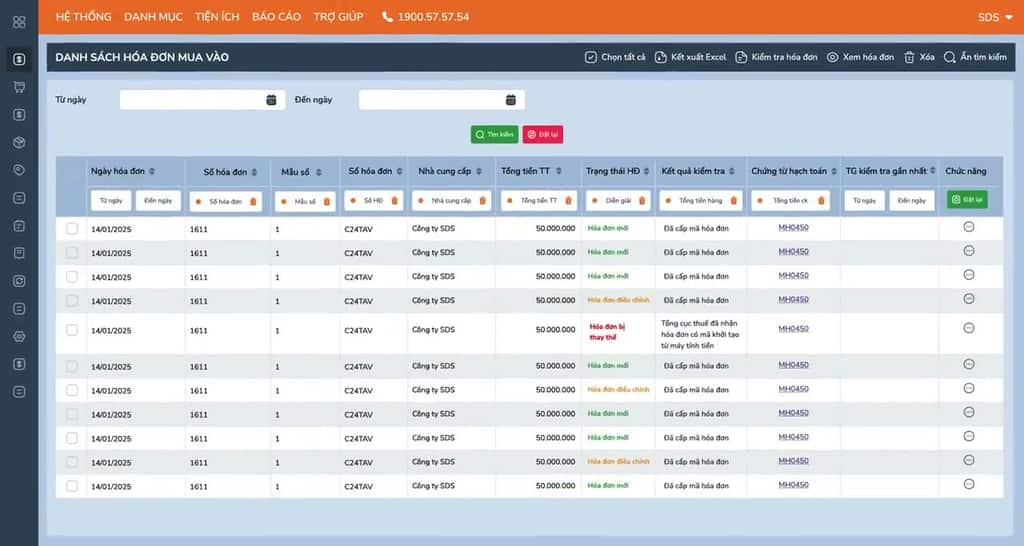The image size is (1024, 546).
Task: Open the BÁO CÁO menu
Action: pos(276,17)
